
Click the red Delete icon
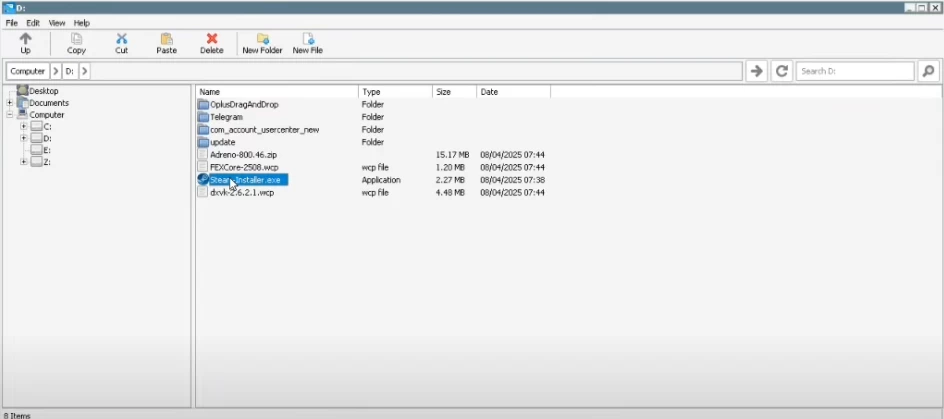click(211, 39)
